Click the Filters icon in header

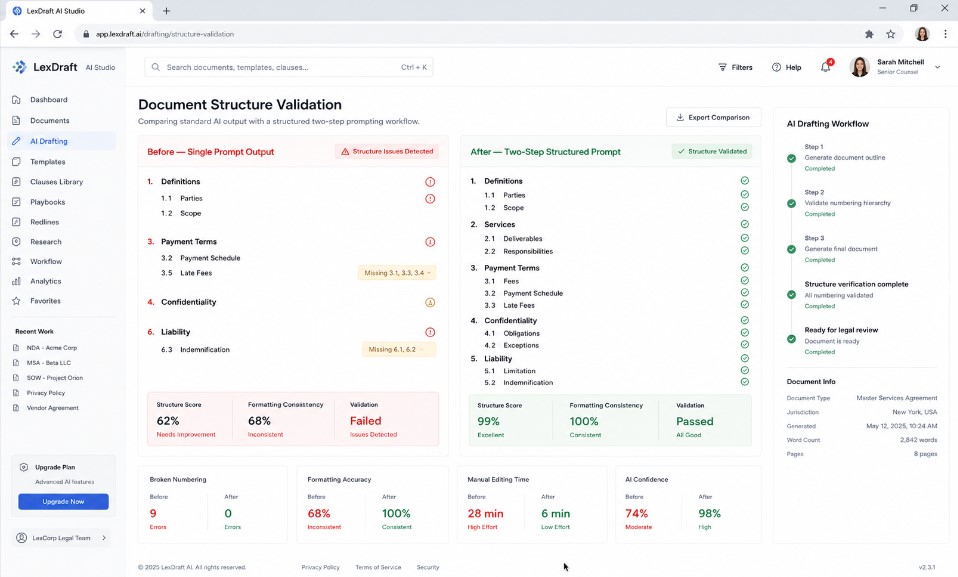point(722,67)
